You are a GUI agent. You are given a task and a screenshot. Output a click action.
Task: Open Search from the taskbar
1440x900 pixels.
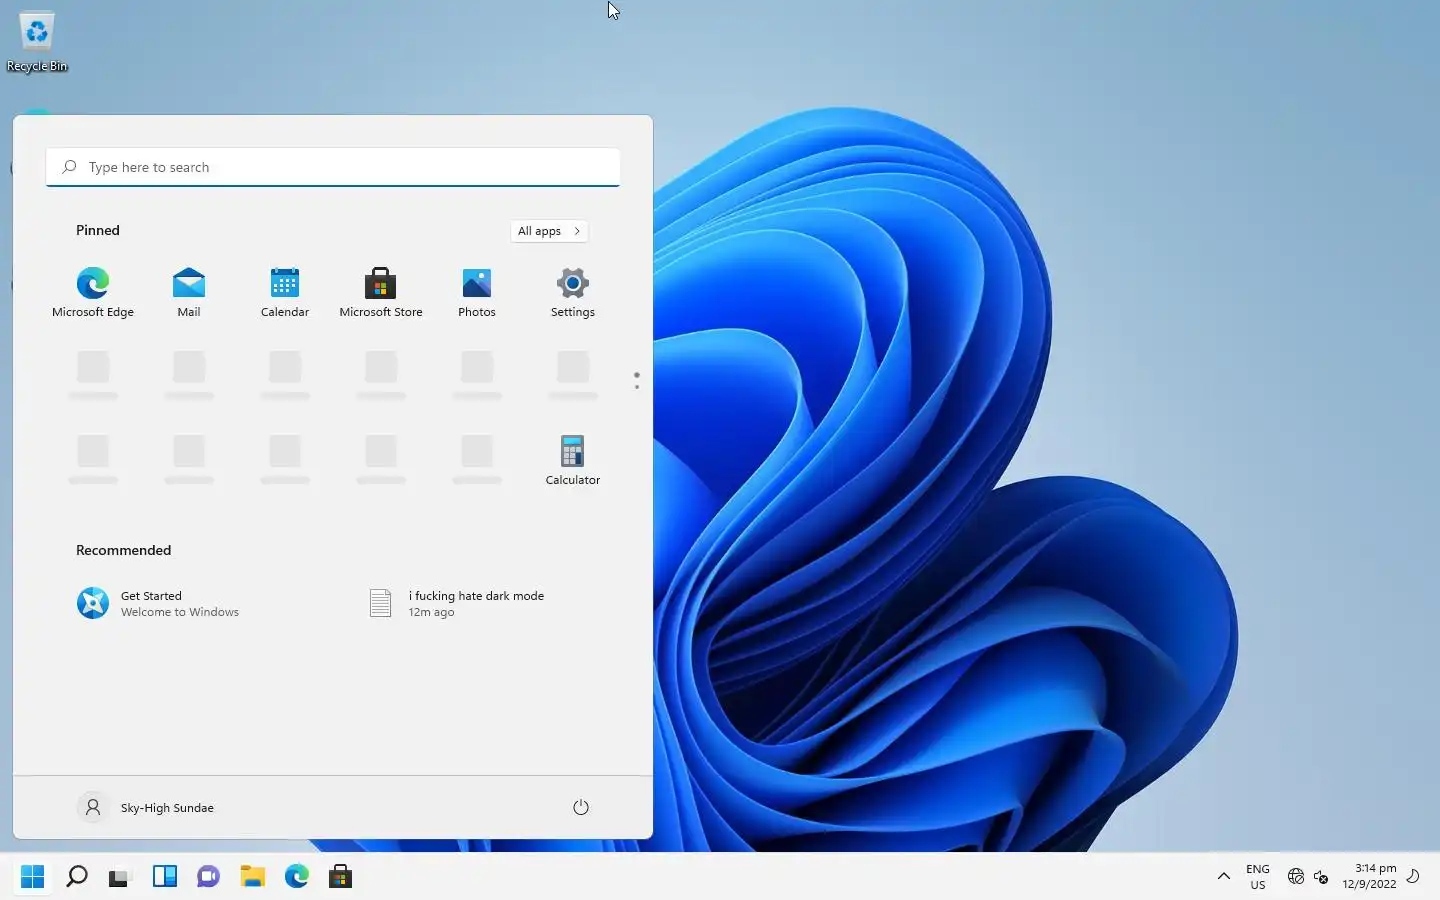[x=76, y=877]
